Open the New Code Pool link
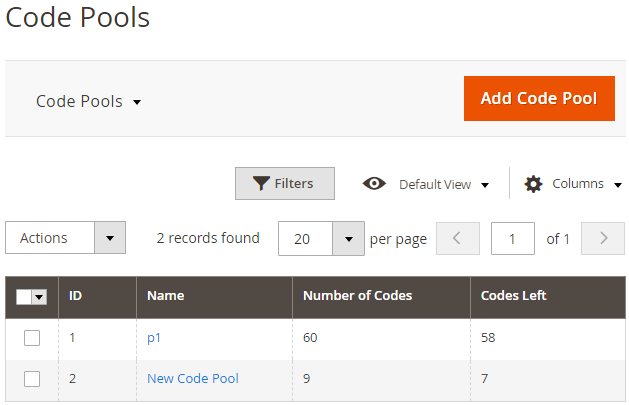Viewport: 629px width, 405px height. (193, 379)
